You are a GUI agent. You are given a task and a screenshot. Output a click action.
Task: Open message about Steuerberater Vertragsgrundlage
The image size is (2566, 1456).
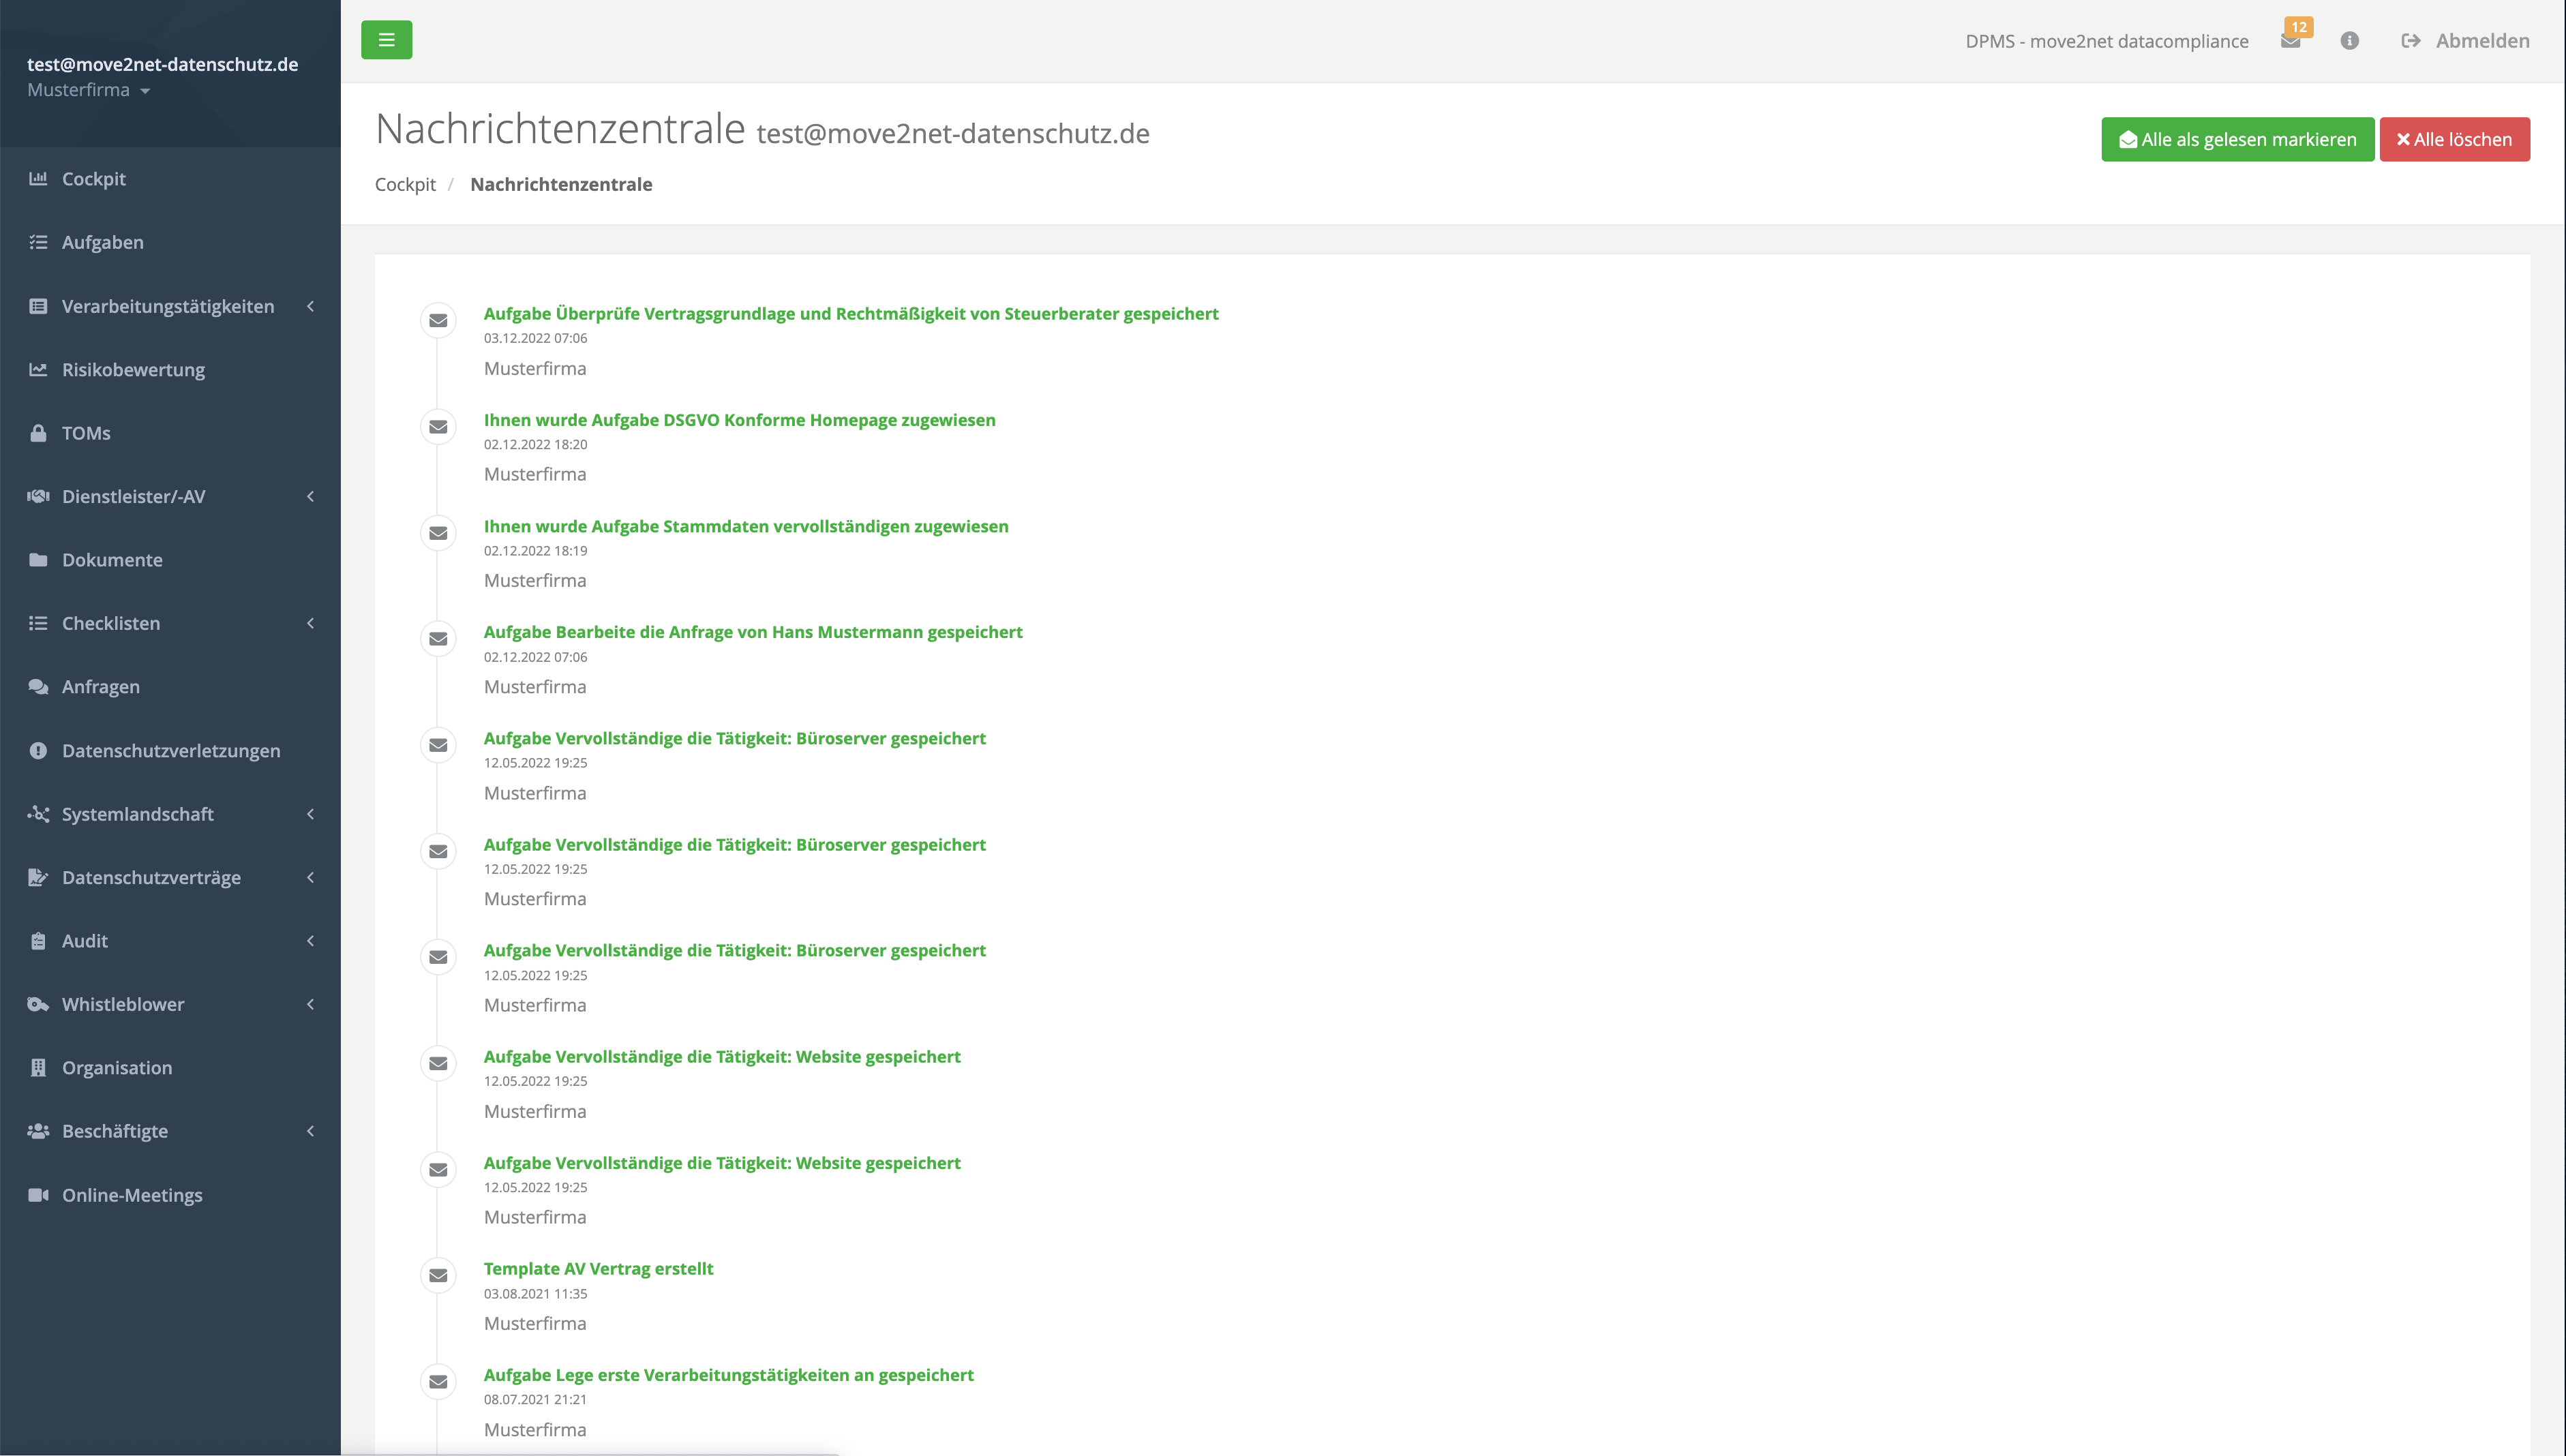[x=851, y=314]
